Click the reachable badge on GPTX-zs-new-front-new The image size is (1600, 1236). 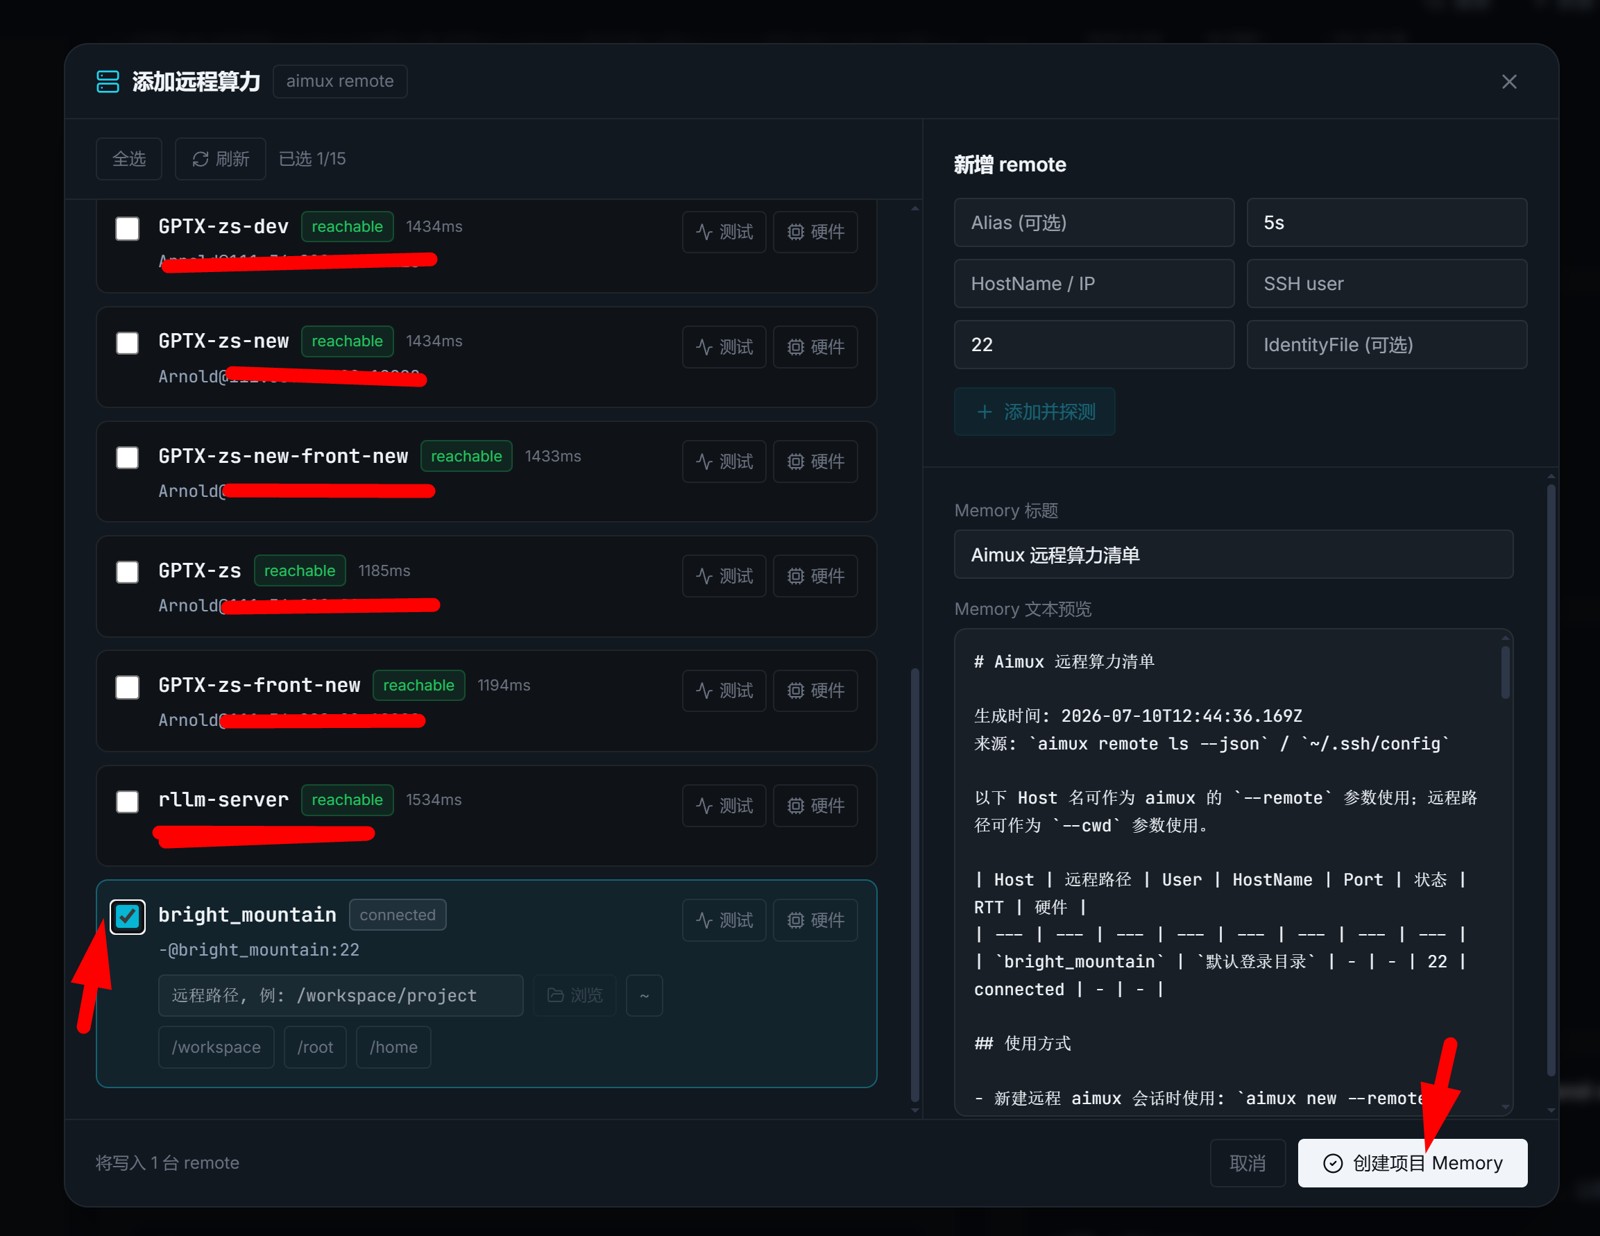click(x=467, y=456)
